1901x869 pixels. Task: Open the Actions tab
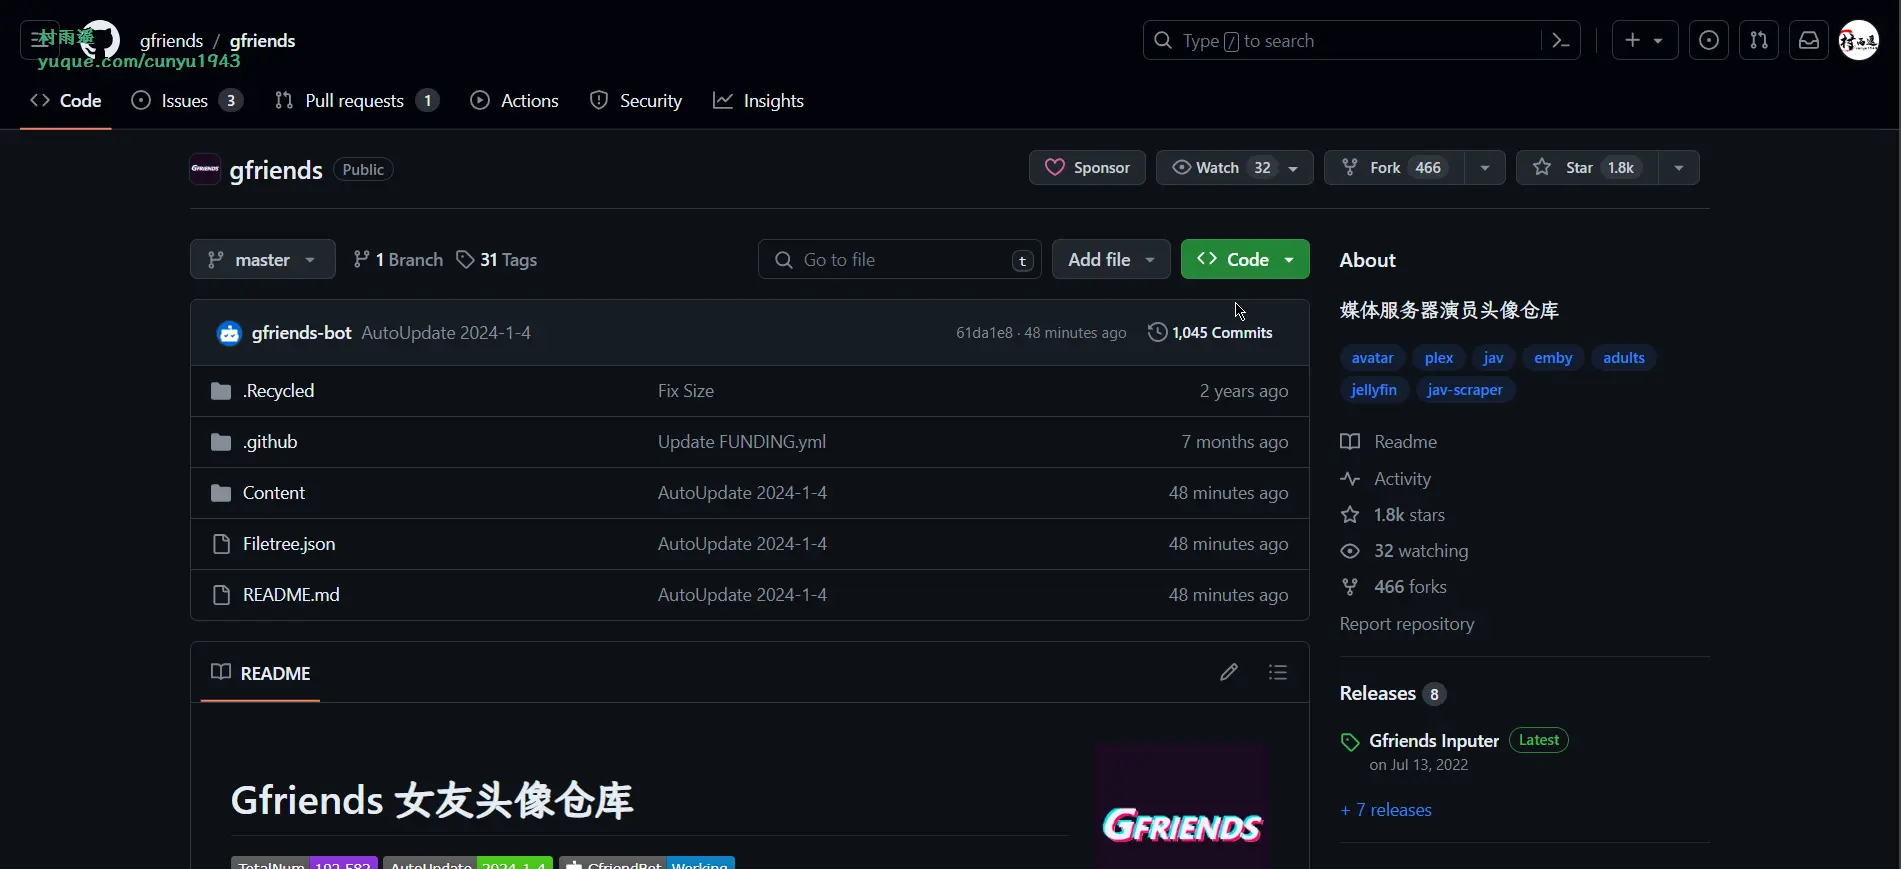(514, 101)
